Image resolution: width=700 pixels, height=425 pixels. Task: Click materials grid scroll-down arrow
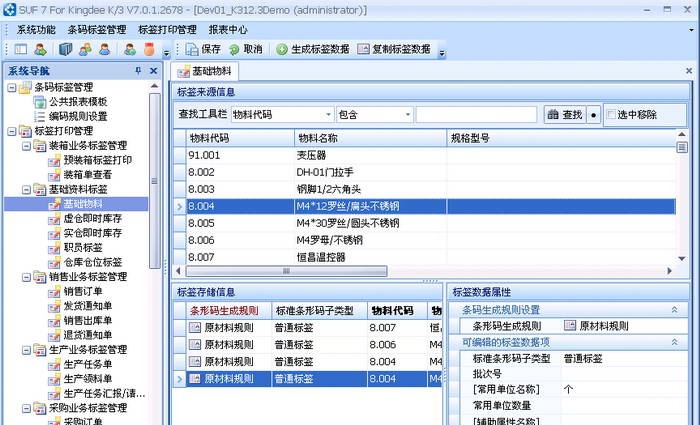pos(682,258)
